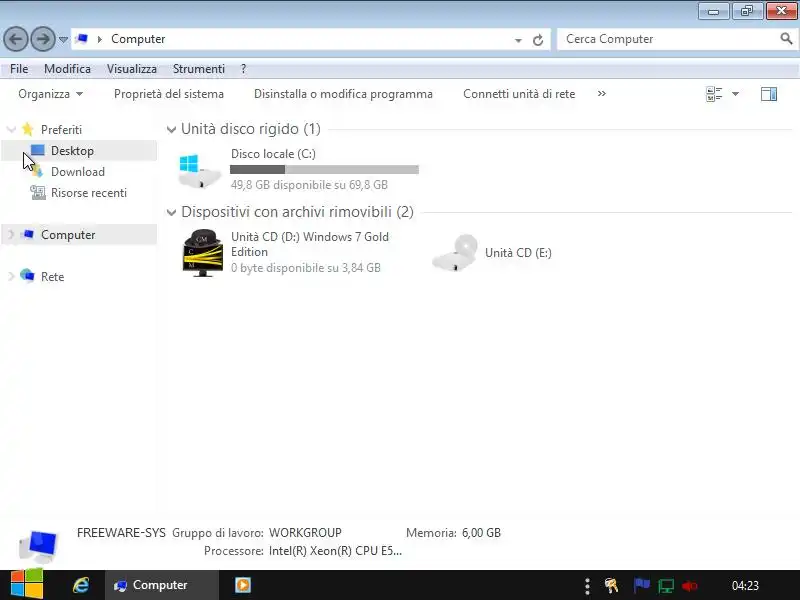Open the Strumenti menu
Image resolution: width=800 pixels, height=600 pixels.
coord(198,69)
